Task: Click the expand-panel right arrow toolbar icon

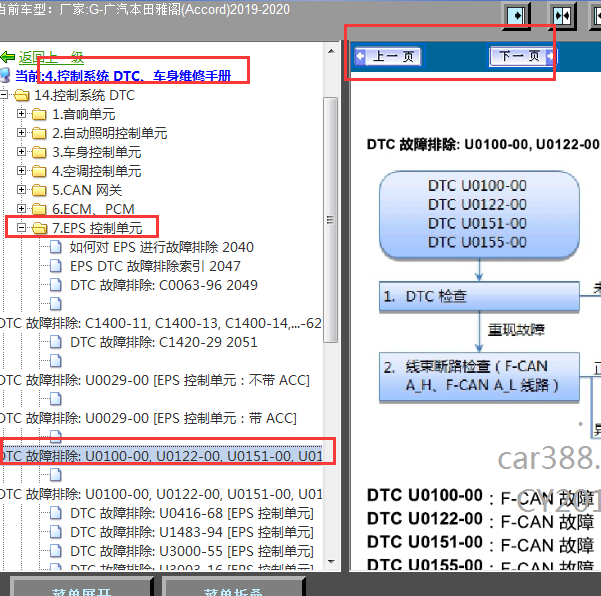Action: (x=517, y=16)
